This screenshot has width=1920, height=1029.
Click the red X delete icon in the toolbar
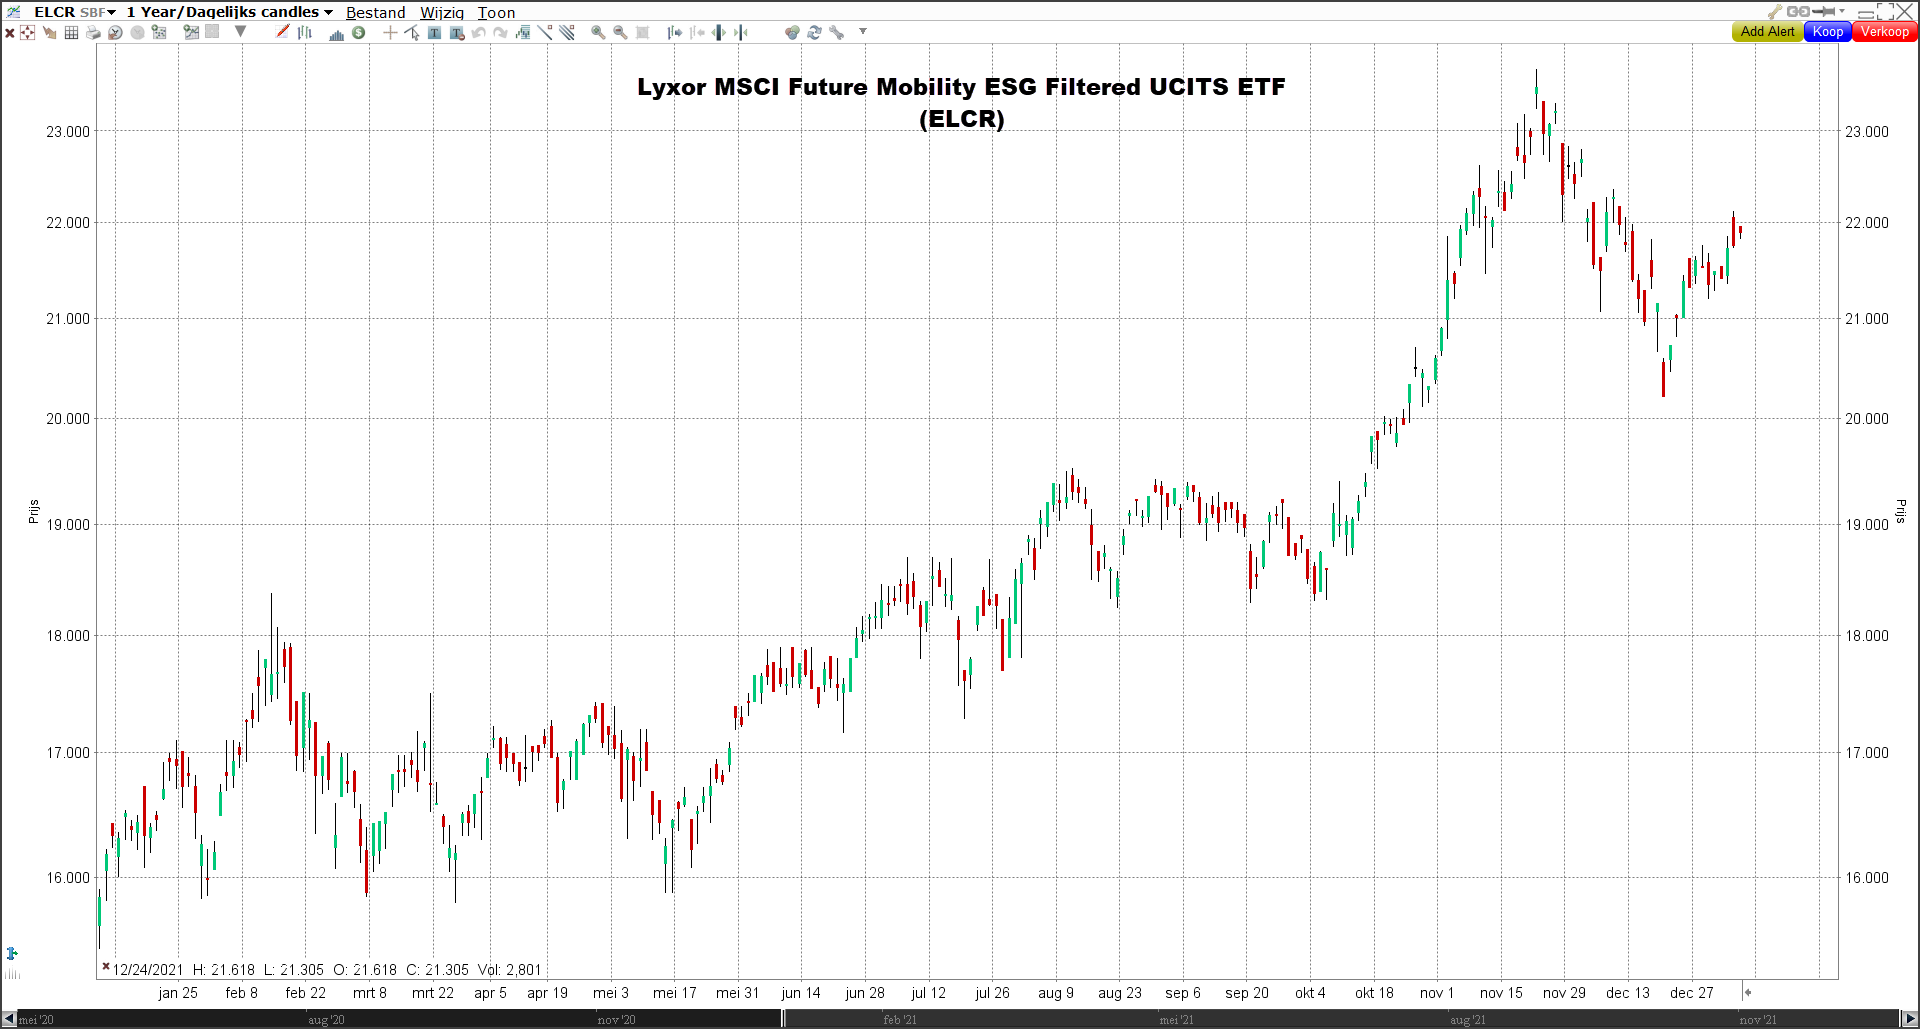10,33
